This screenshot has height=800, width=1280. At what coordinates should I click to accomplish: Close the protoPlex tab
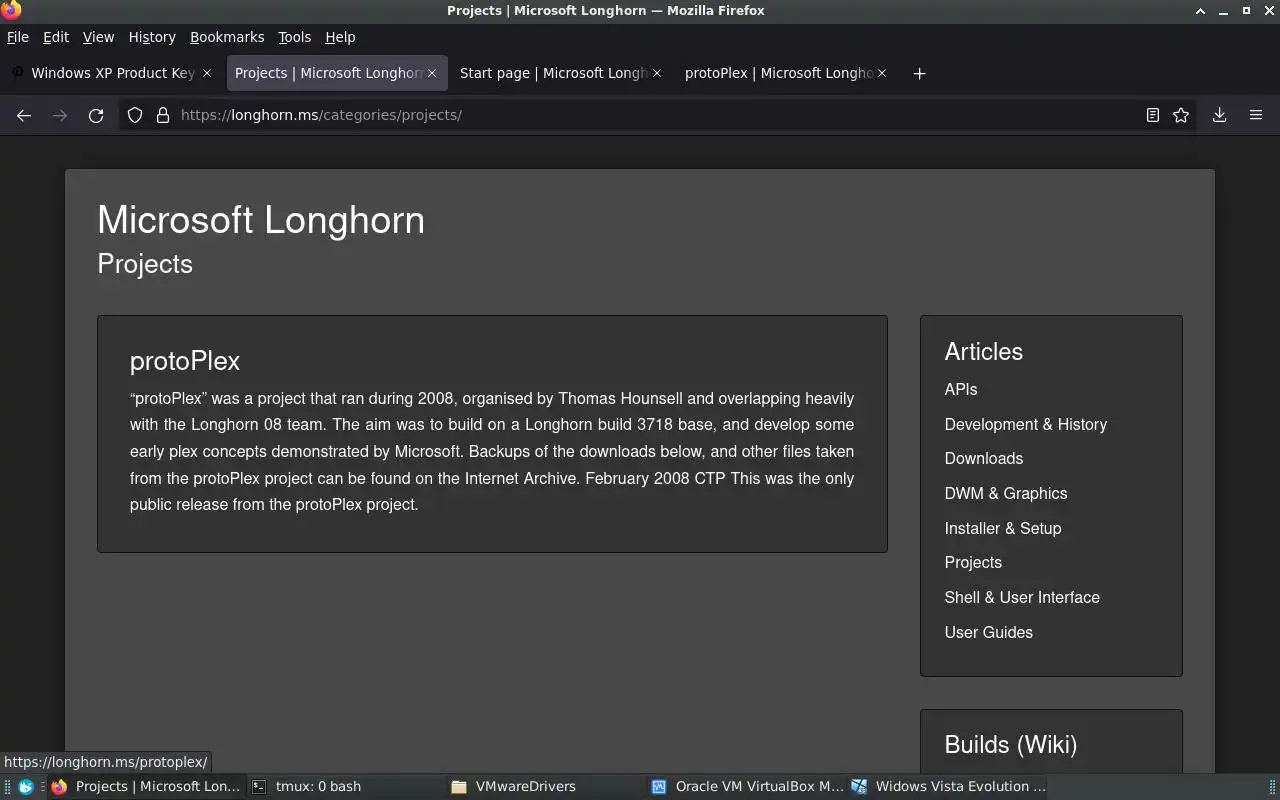pos(882,73)
